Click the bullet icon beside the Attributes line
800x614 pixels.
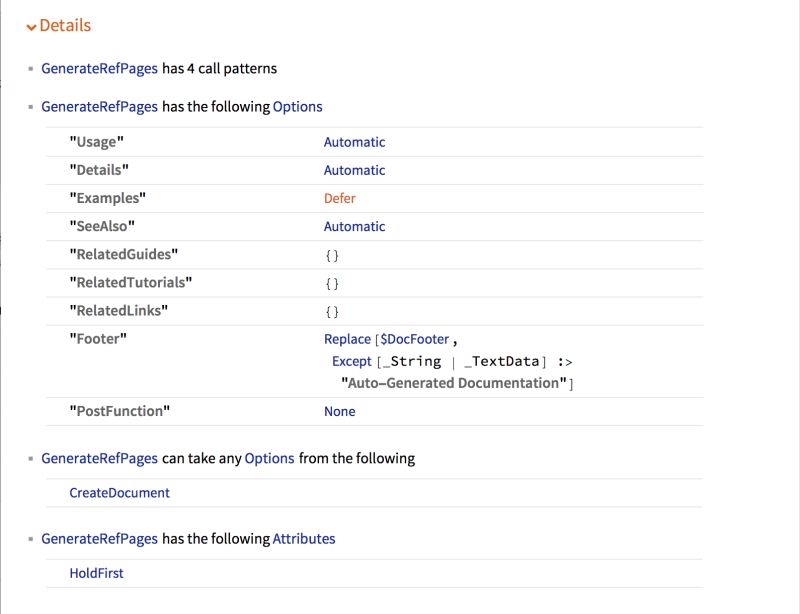pos(31,537)
